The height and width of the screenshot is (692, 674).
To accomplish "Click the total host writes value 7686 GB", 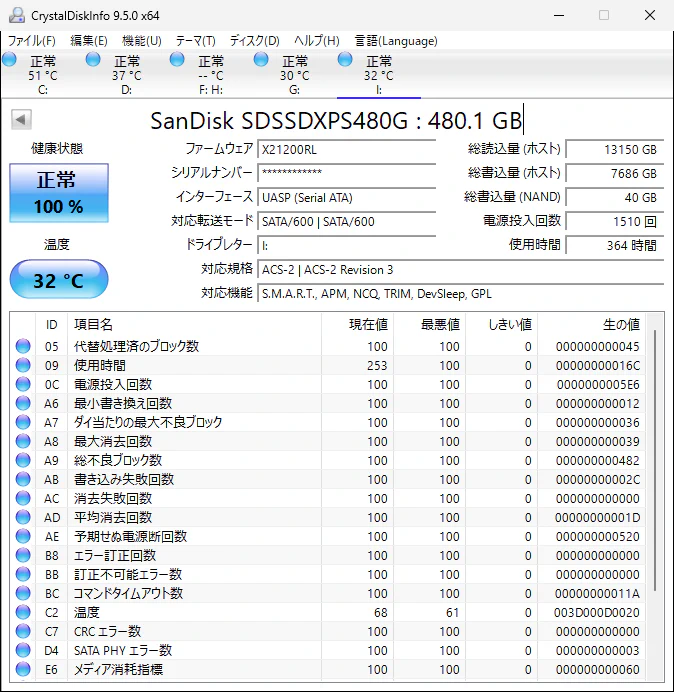I will [614, 173].
